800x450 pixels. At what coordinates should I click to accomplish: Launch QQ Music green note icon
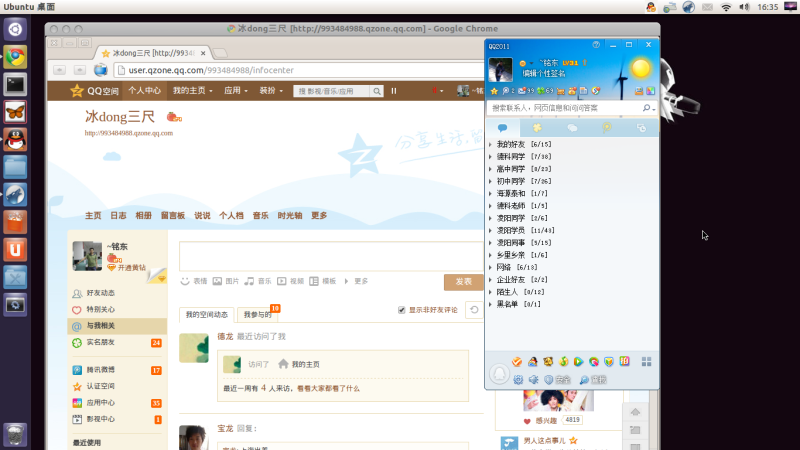(x=563, y=362)
